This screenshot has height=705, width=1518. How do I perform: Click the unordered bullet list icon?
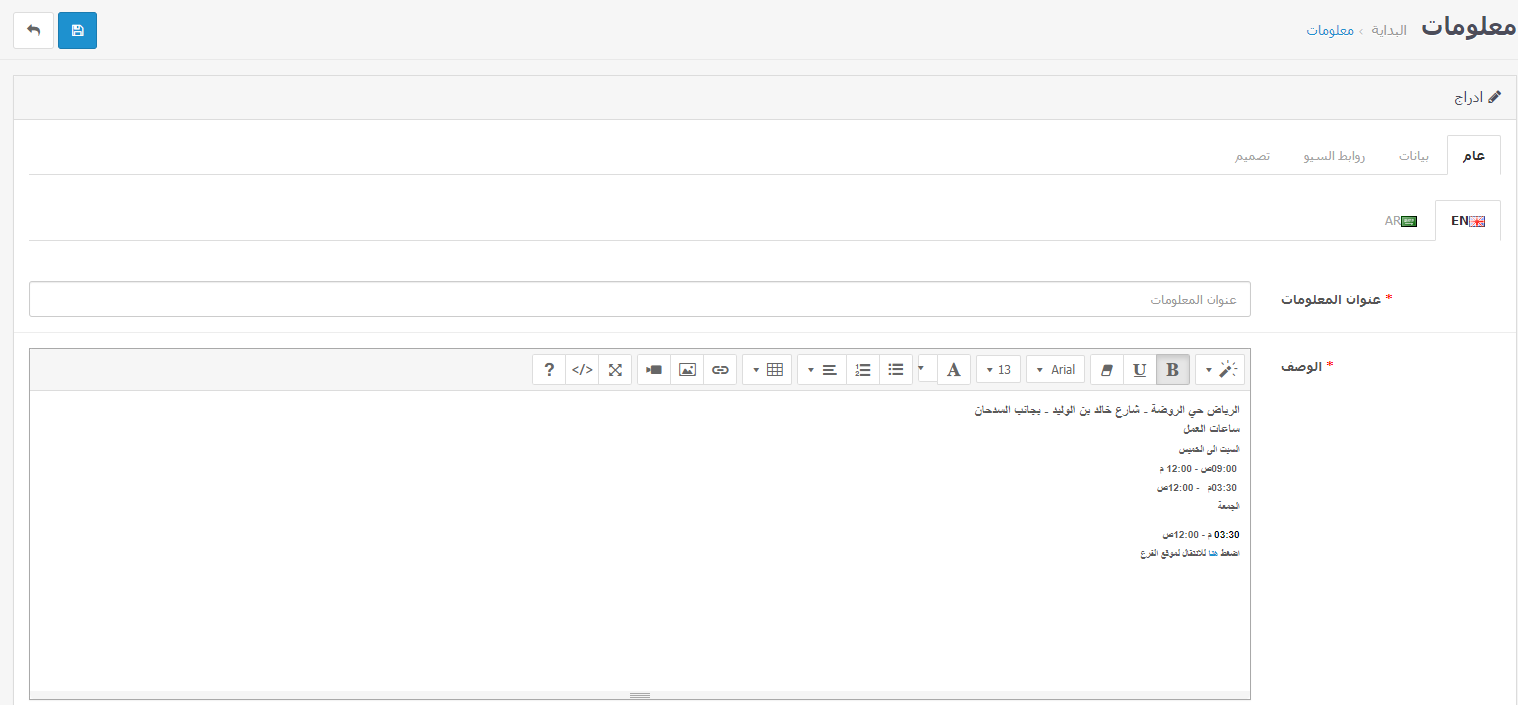click(x=896, y=370)
